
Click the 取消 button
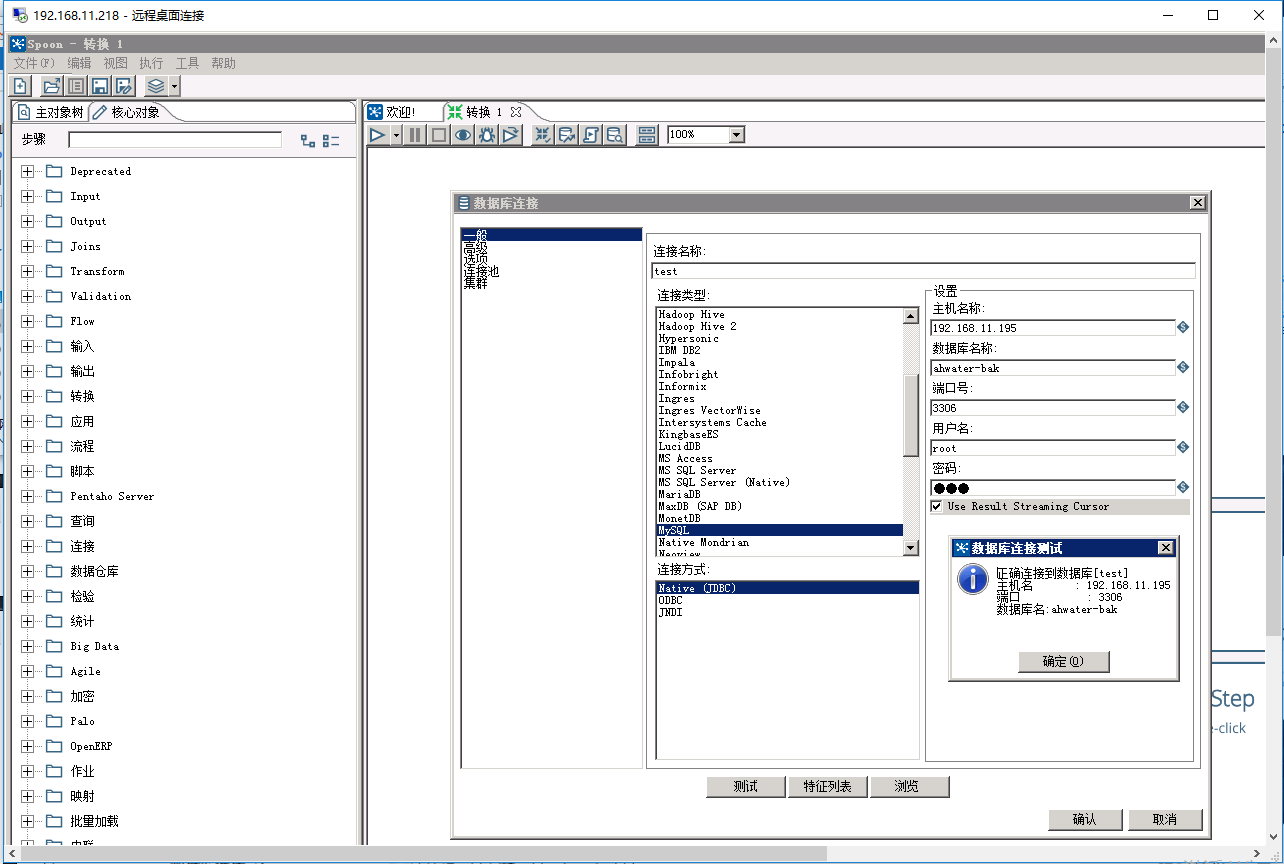1165,819
